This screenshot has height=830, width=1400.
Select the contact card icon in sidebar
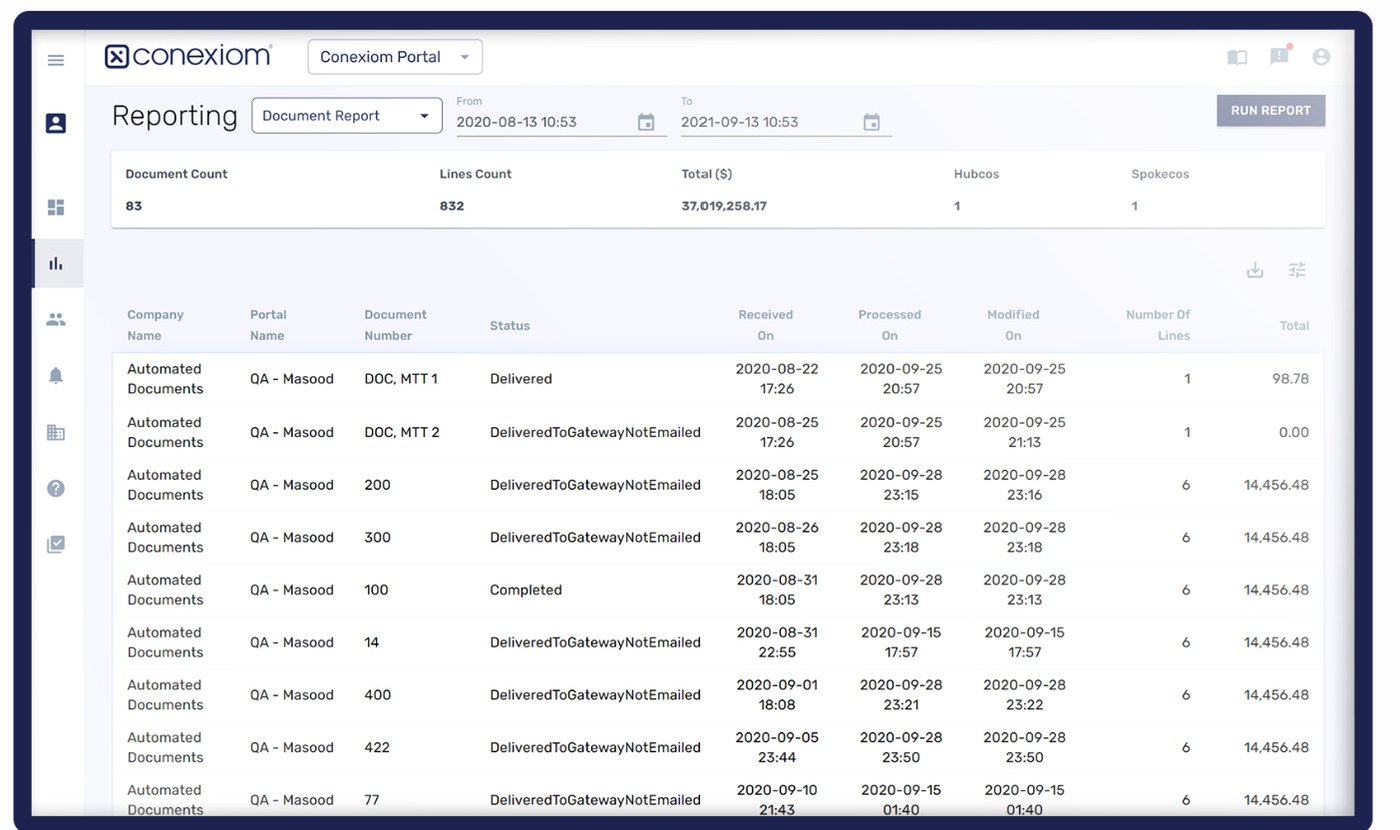point(56,123)
